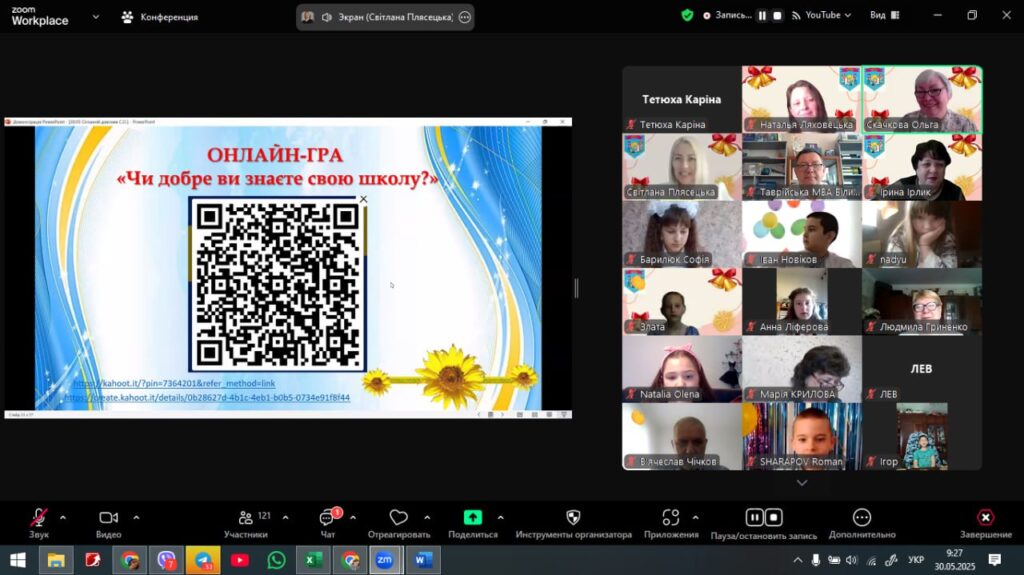The image size is (1024, 575).
Task: Click the Запись recording indicator
Action: pyautogui.click(x=727, y=15)
